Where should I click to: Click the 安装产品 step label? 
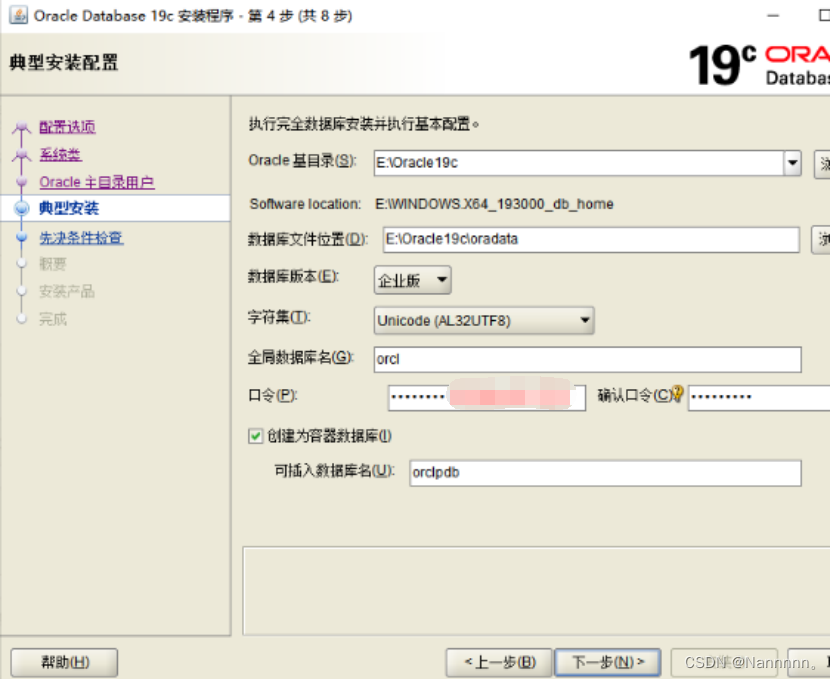pyautogui.click(x=67, y=291)
